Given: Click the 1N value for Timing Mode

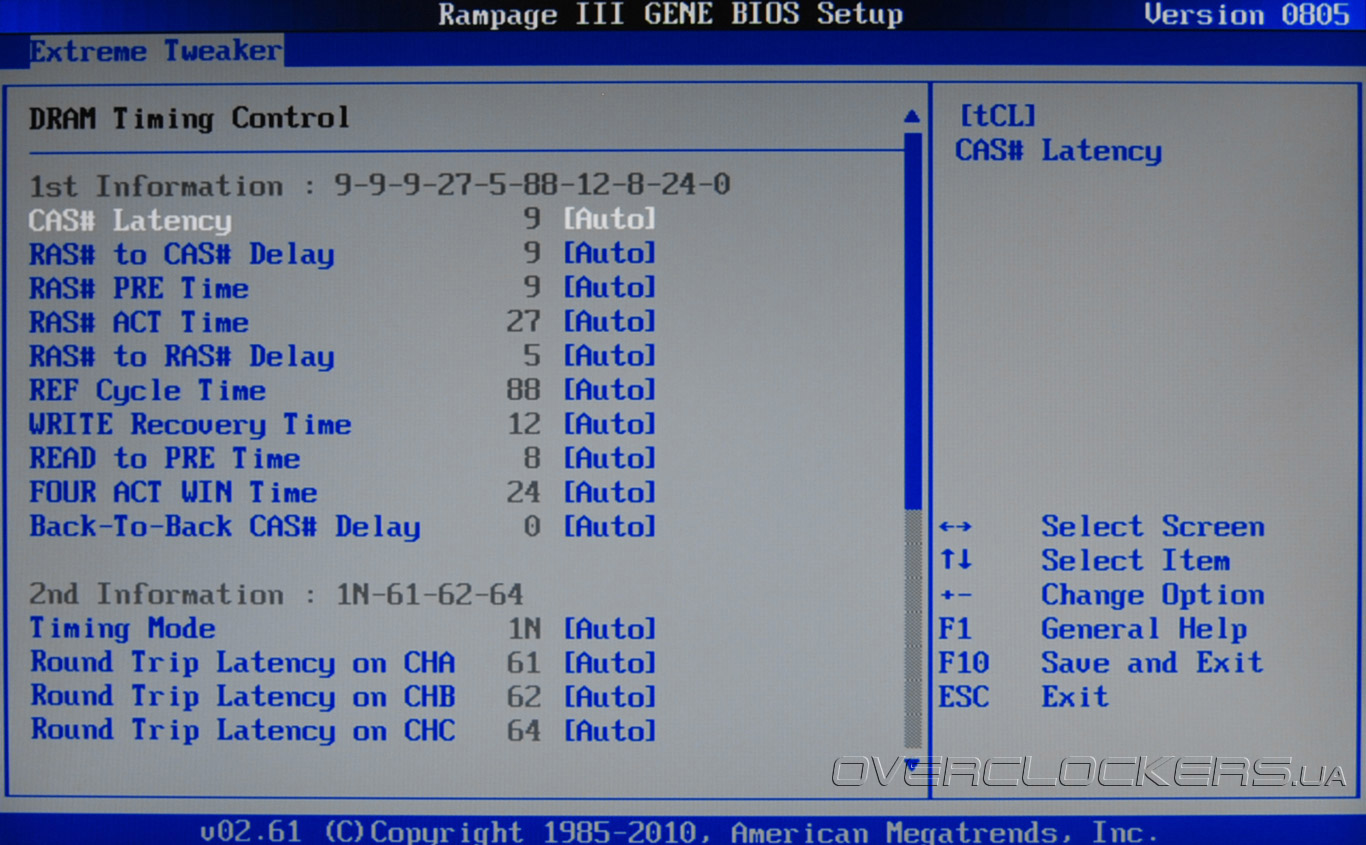Looking at the screenshot, I should click(x=524, y=628).
